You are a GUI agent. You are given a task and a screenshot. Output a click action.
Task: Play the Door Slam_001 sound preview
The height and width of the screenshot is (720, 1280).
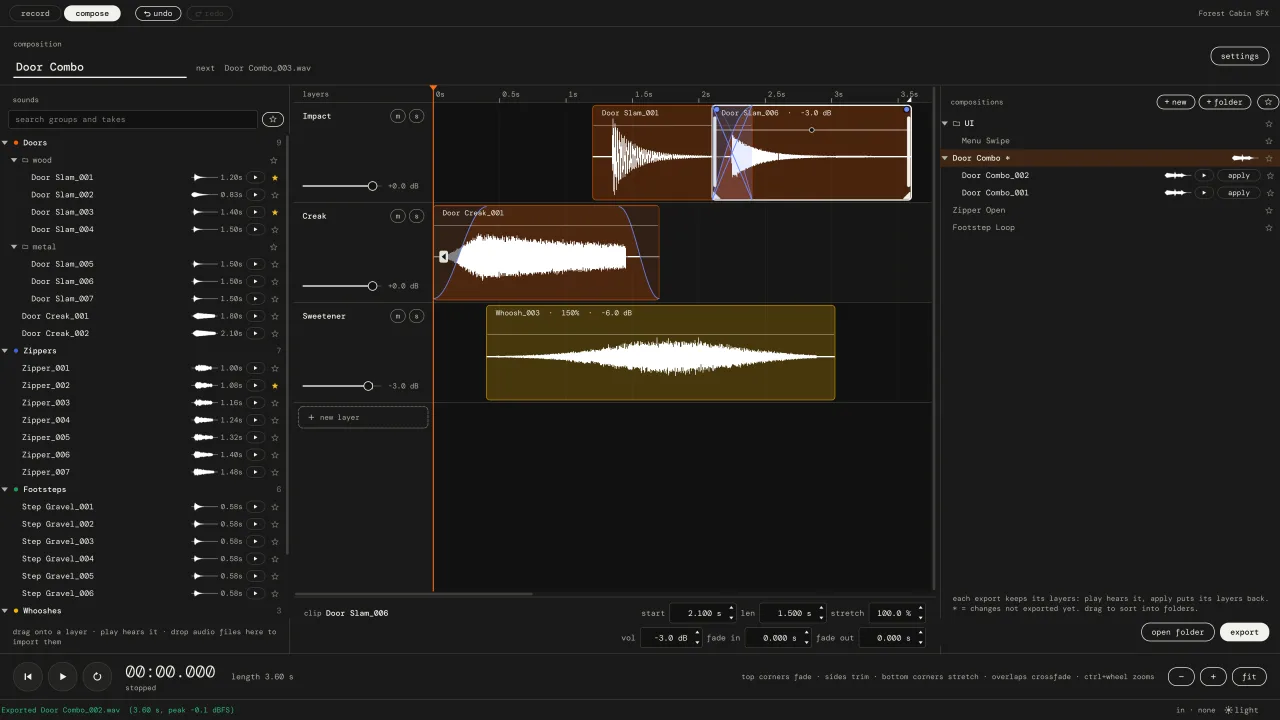coord(256,177)
